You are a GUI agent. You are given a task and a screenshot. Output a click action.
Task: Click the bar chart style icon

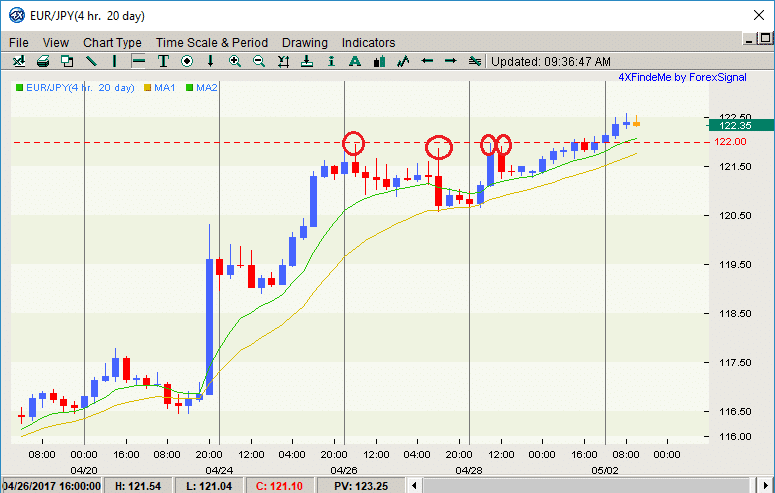click(379, 61)
